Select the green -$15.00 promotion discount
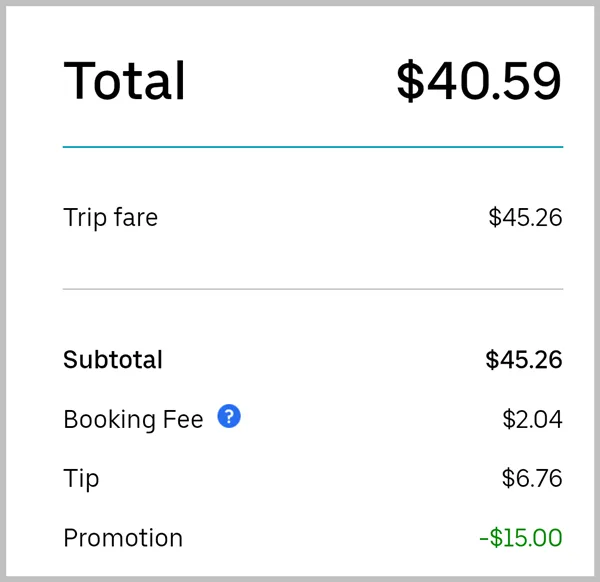Viewport: 600px width, 582px height. tap(521, 538)
